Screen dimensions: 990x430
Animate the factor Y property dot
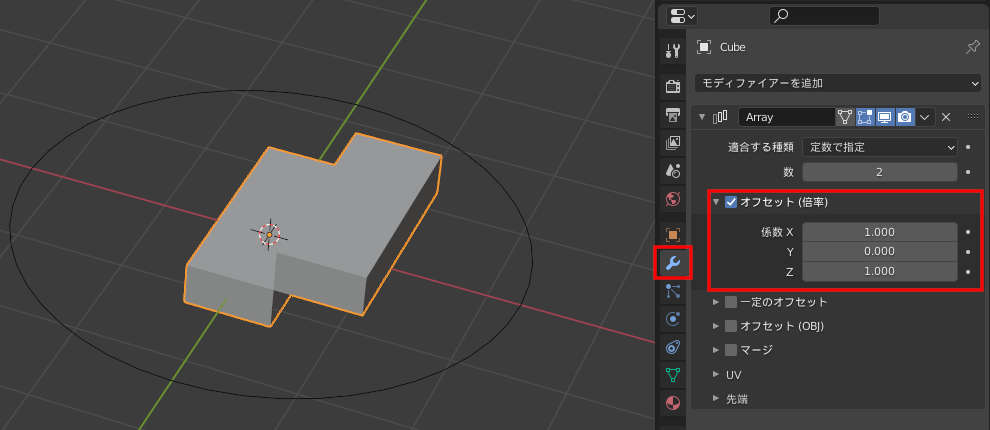pos(969,251)
